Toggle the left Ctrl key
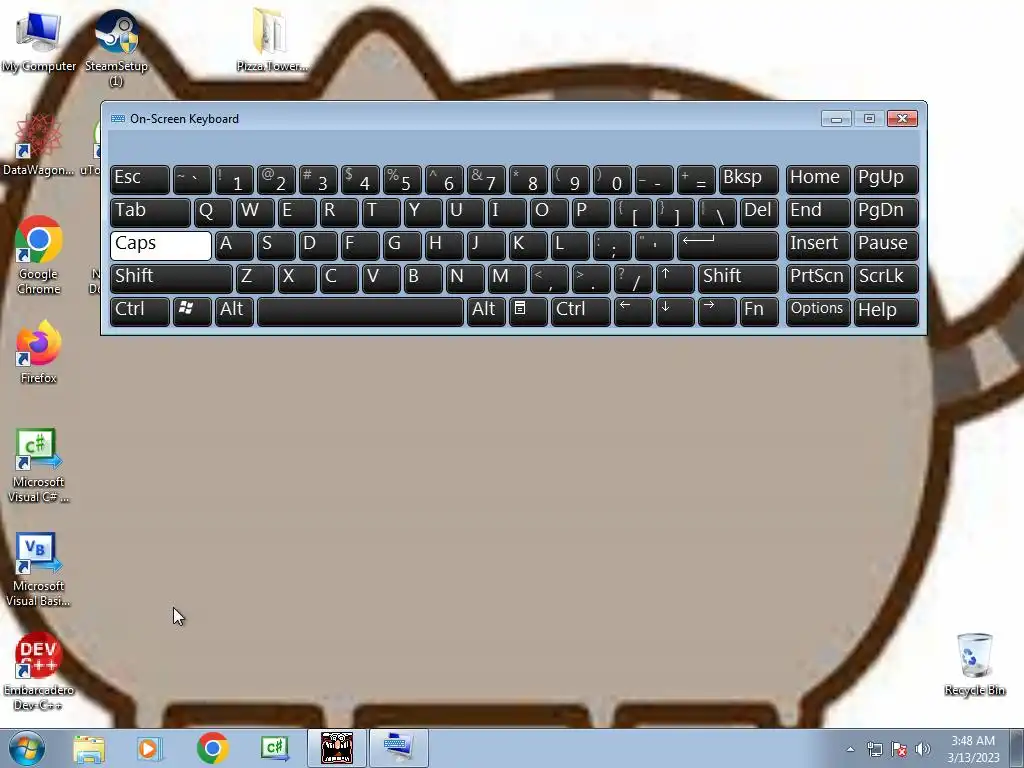Viewport: 1024px width, 768px height. coord(140,311)
